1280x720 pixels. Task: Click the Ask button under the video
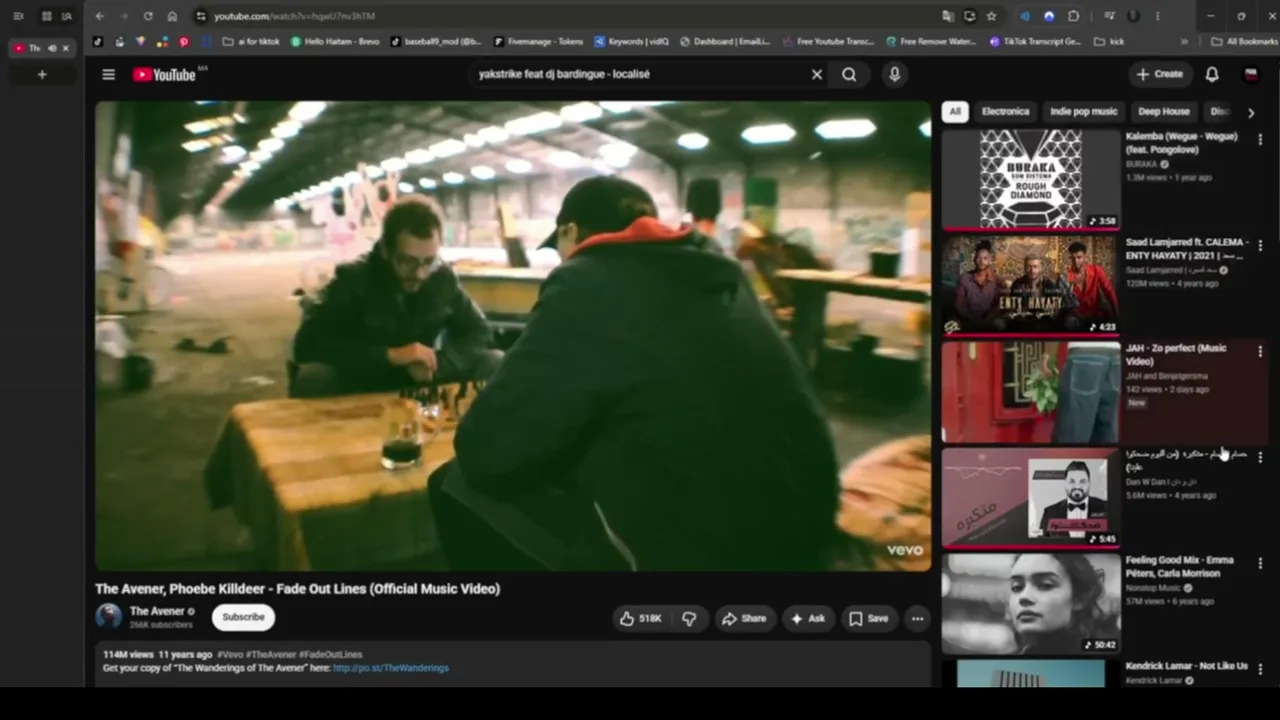[808, 618]
